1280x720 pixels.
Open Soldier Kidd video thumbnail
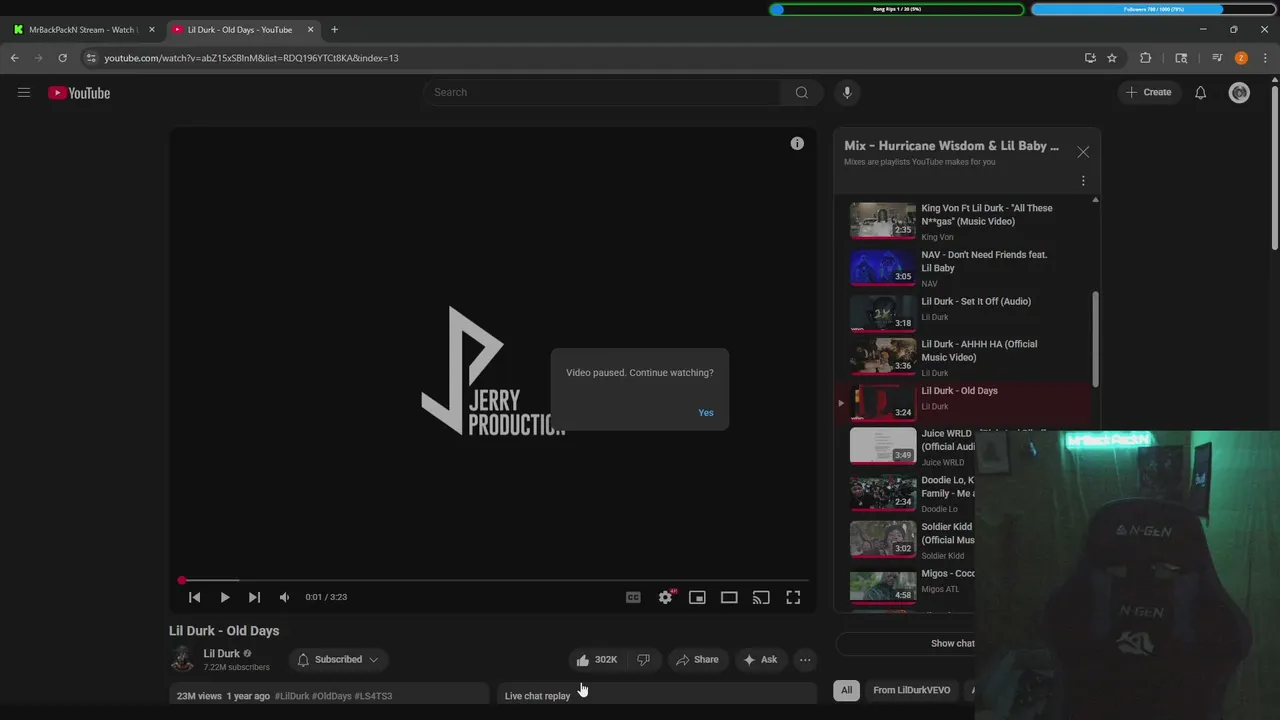pyautogui.click(x=883, y=539)
